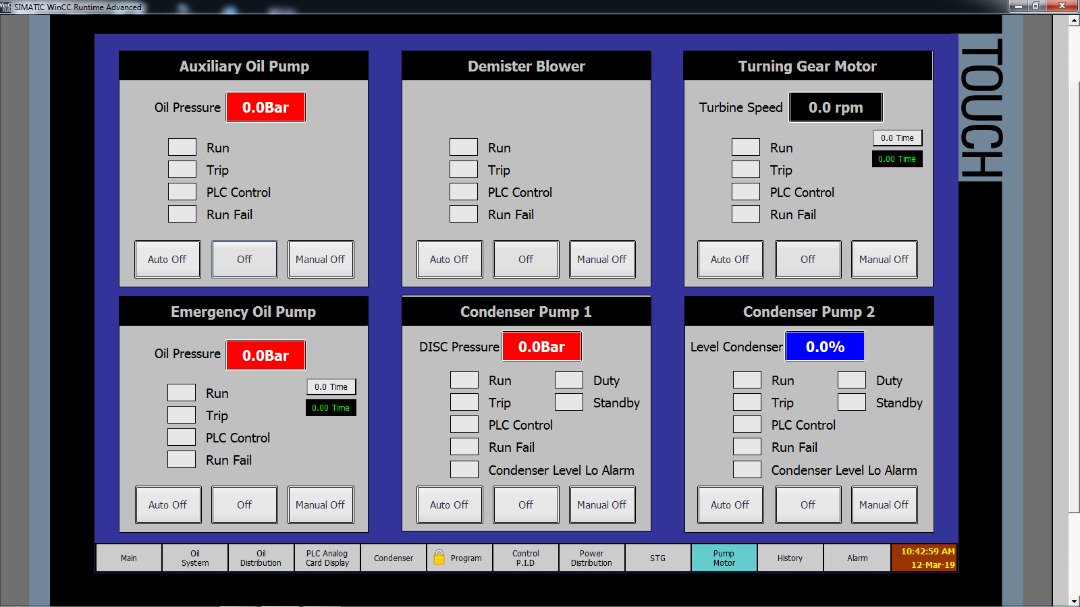Click Condenser Pump 2 Standby indicator

click(x=852, y=402)
